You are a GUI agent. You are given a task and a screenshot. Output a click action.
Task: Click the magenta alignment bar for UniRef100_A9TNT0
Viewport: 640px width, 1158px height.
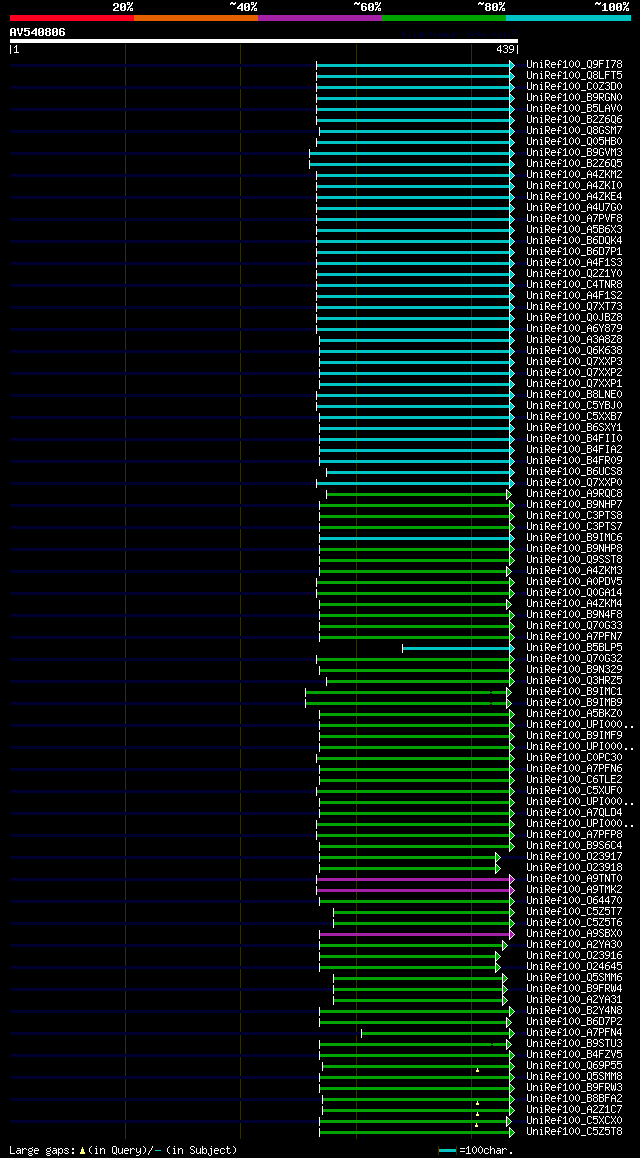click(x=415, y=879)
